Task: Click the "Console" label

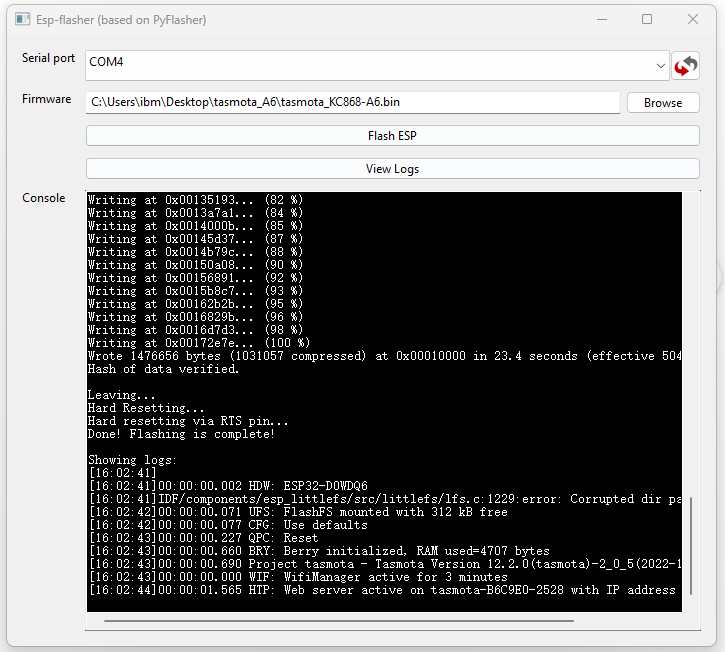Action: 43,198
